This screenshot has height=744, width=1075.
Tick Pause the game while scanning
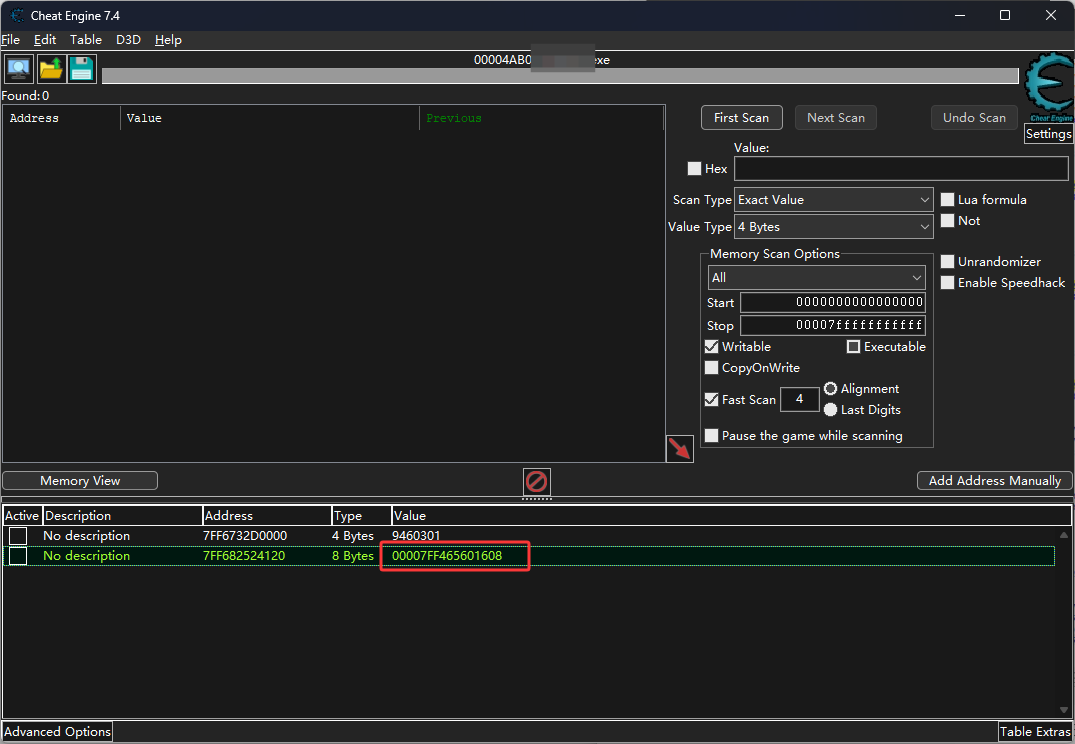[x=712, y=436]
